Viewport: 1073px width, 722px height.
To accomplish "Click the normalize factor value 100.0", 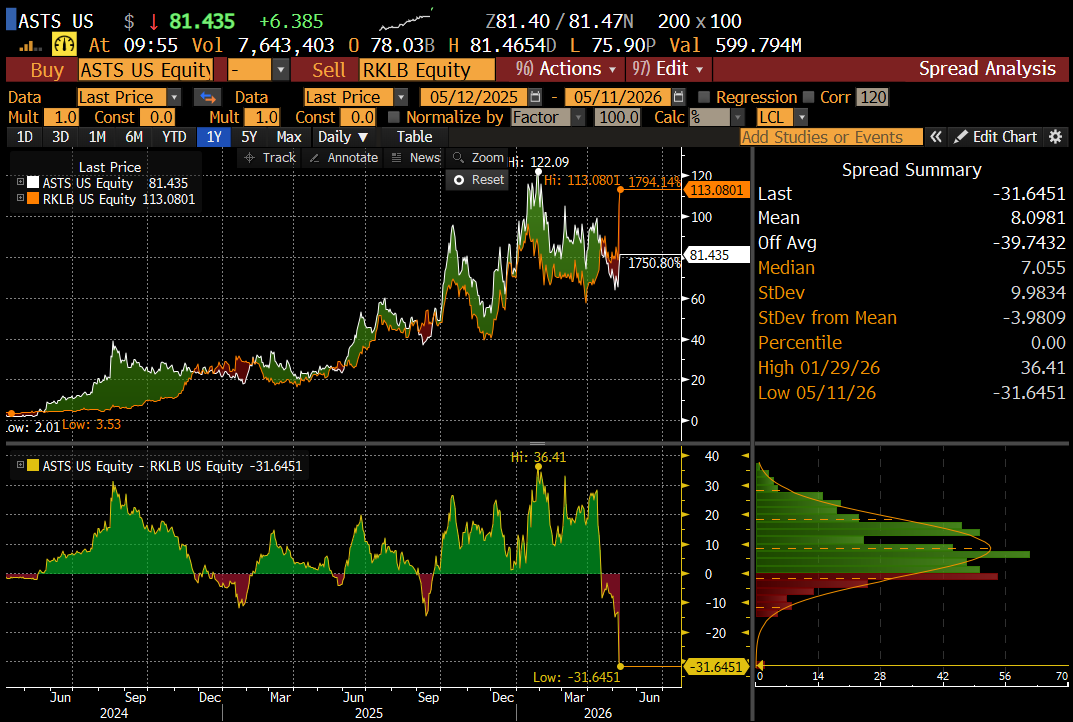I will pos(618,117).
